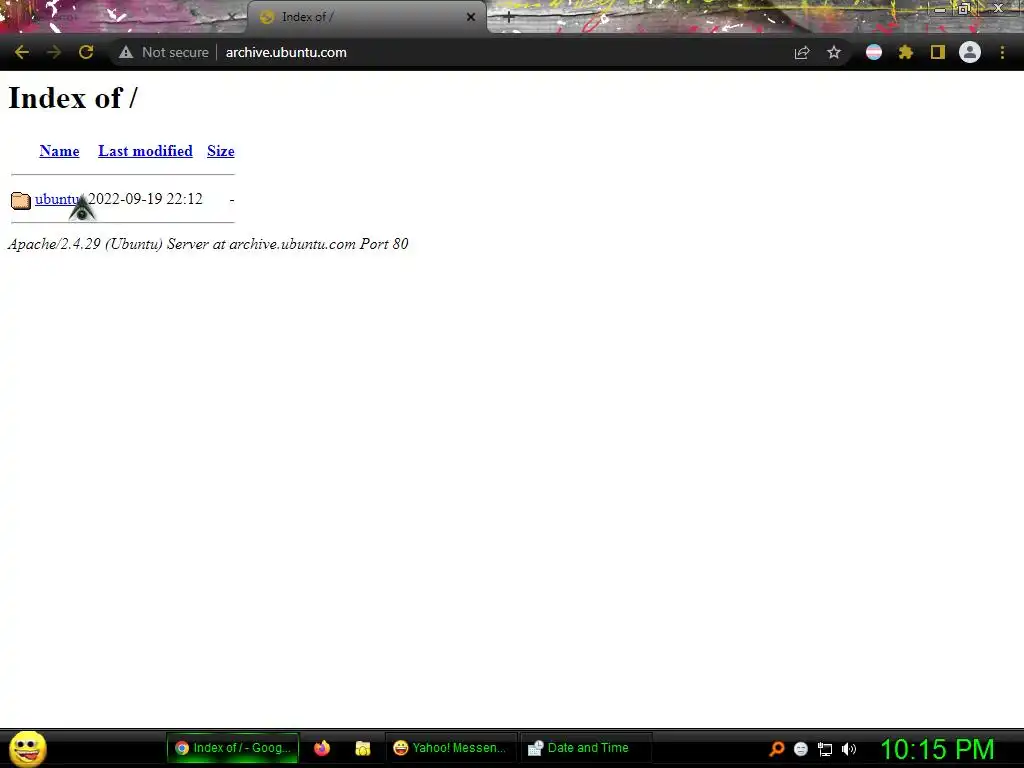This screenshot has height=768, width=1024.
Task: Click the folder icon beside ubuntu
Action: tap(21, 200)
